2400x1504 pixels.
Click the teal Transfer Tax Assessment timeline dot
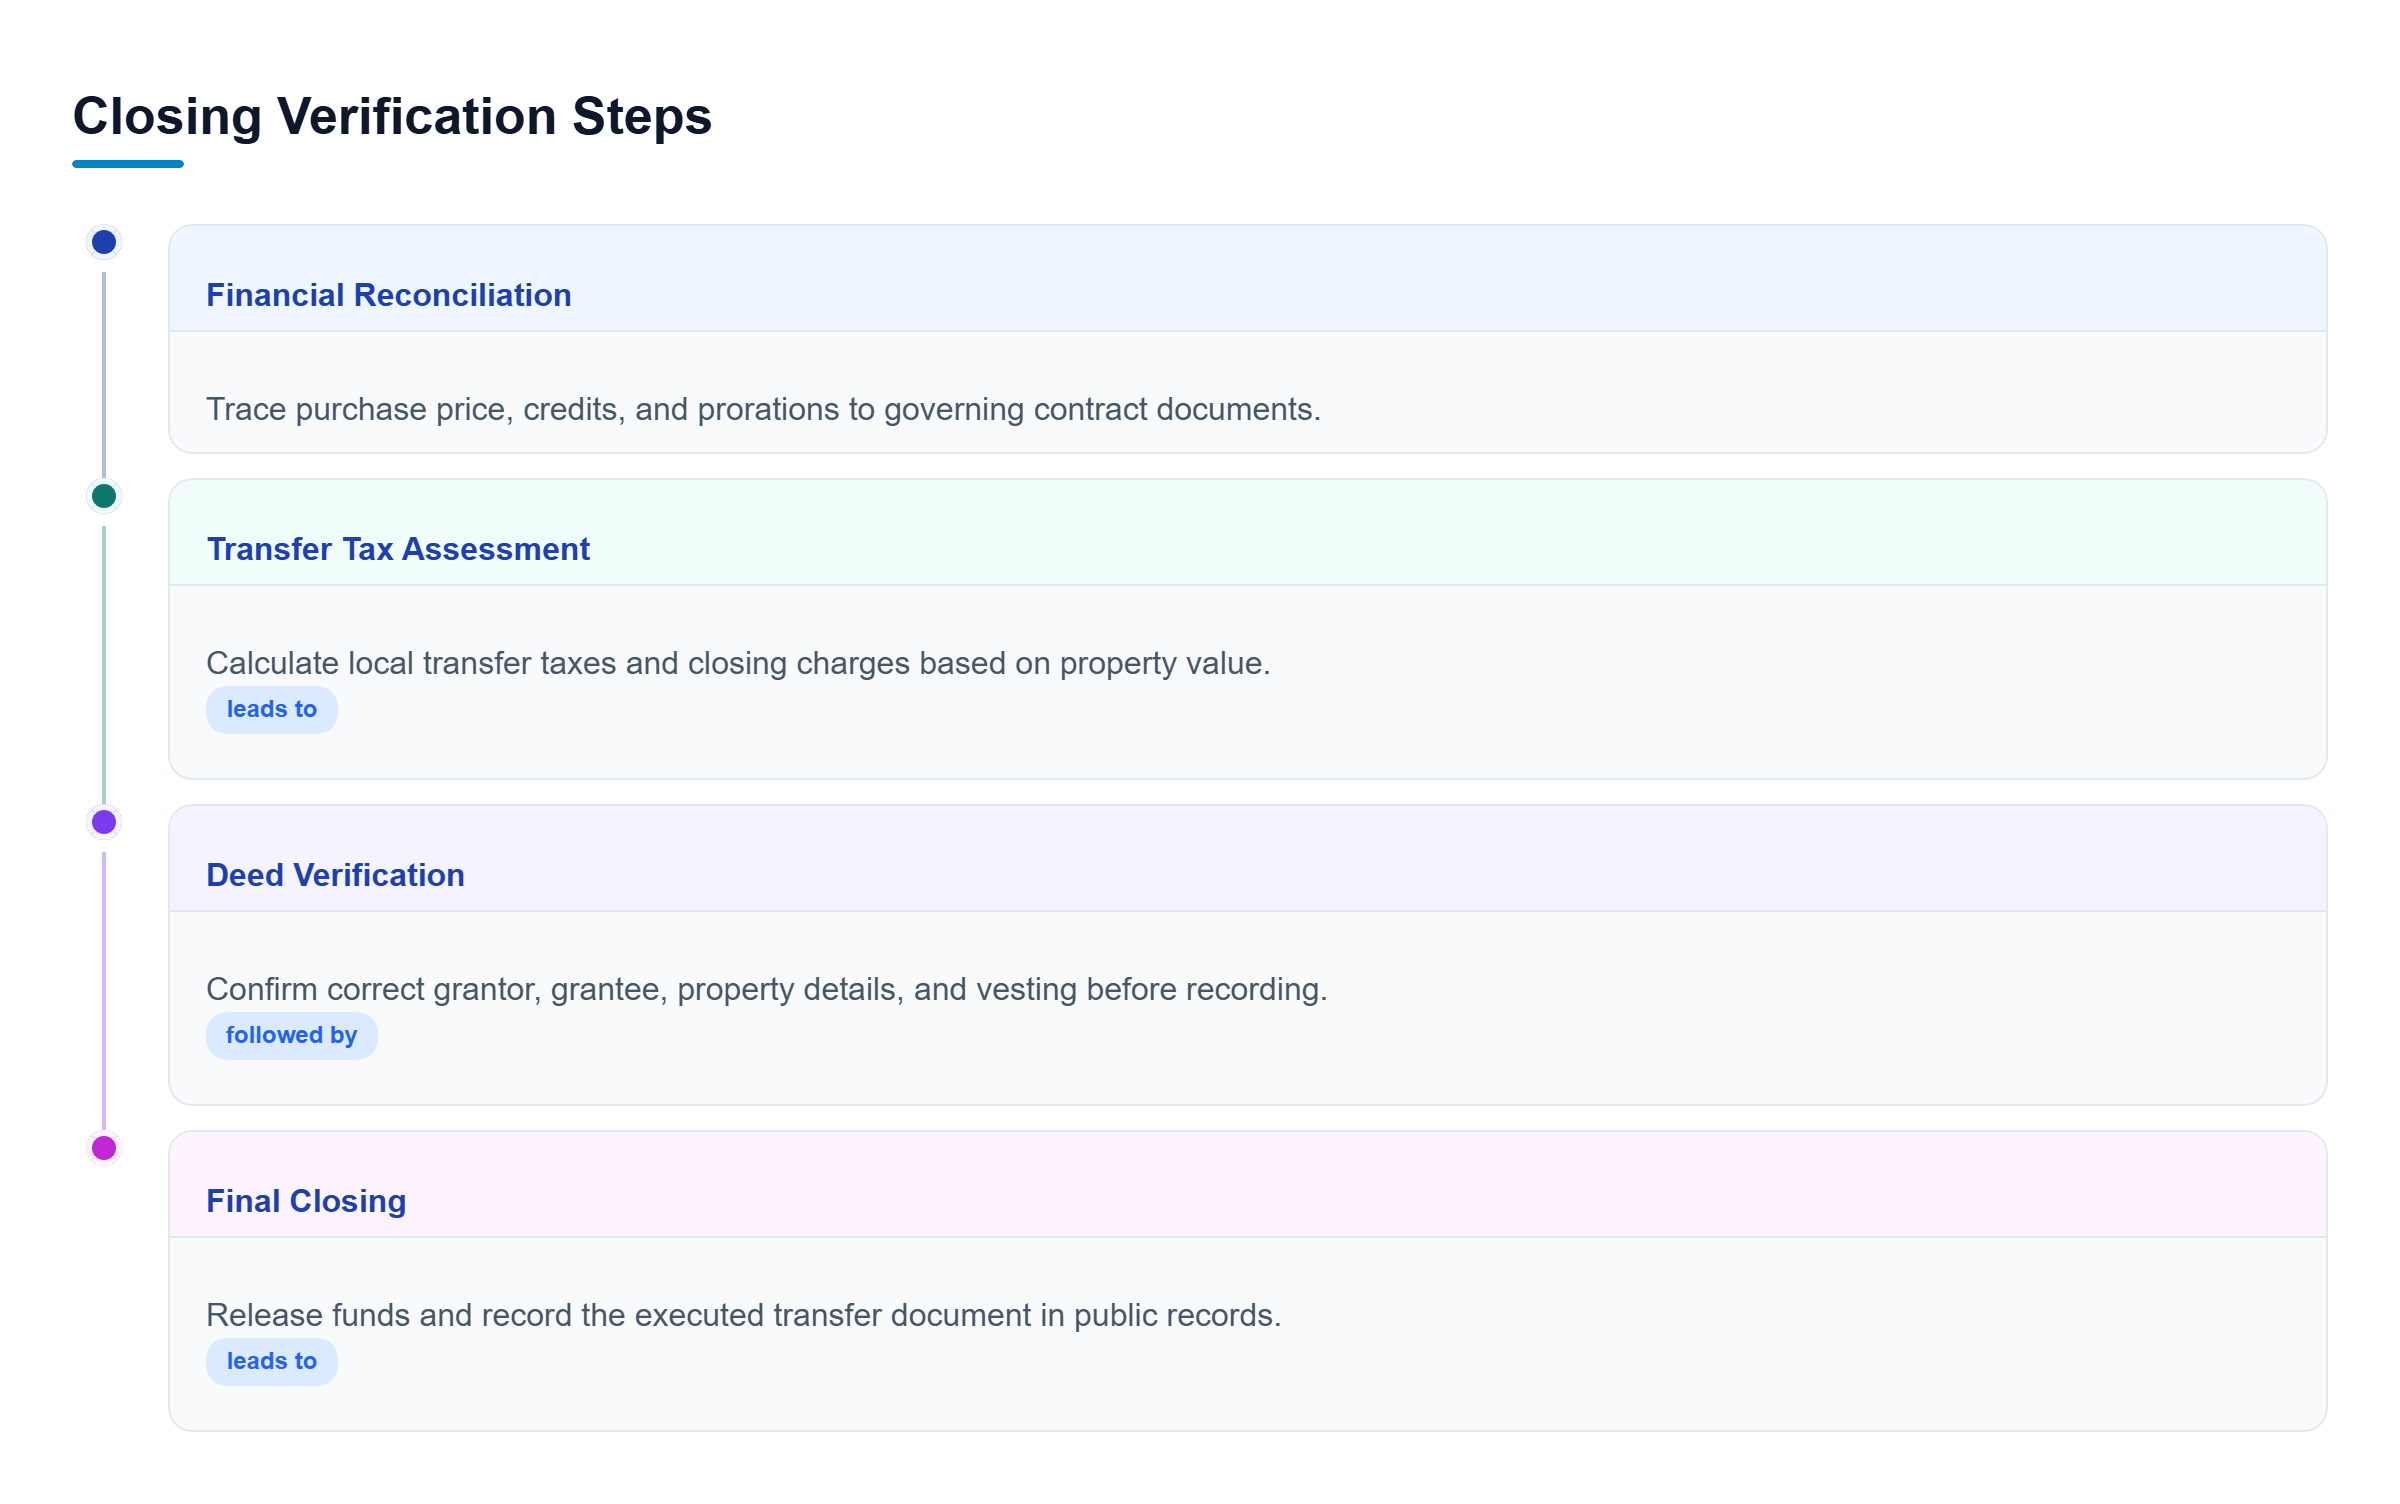pos(104,496)
